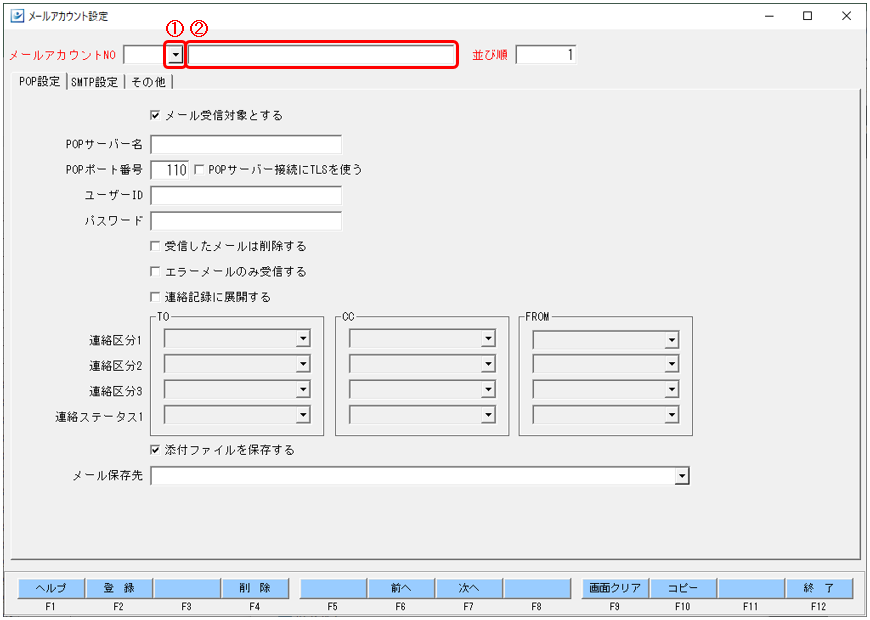Click the blank F3 function button
The image size is (870, 620).
(187, 588)
